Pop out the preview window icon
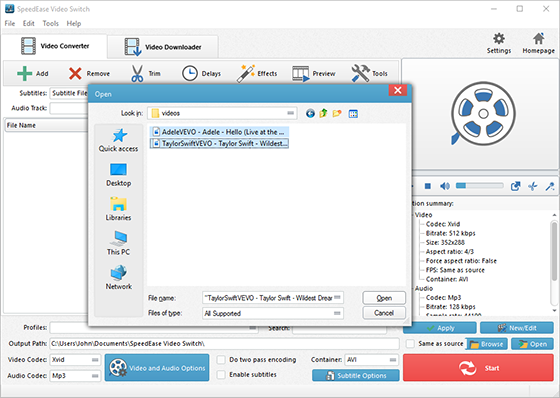The width and height of the screenshot is (560, 398). click(515, 186)
